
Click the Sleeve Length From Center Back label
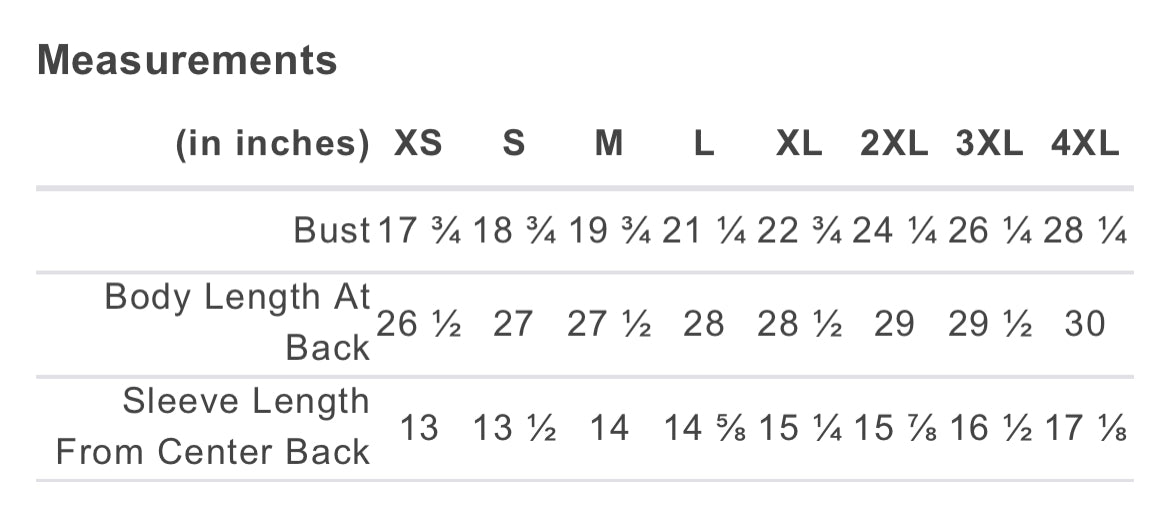(x=213, y=427)
